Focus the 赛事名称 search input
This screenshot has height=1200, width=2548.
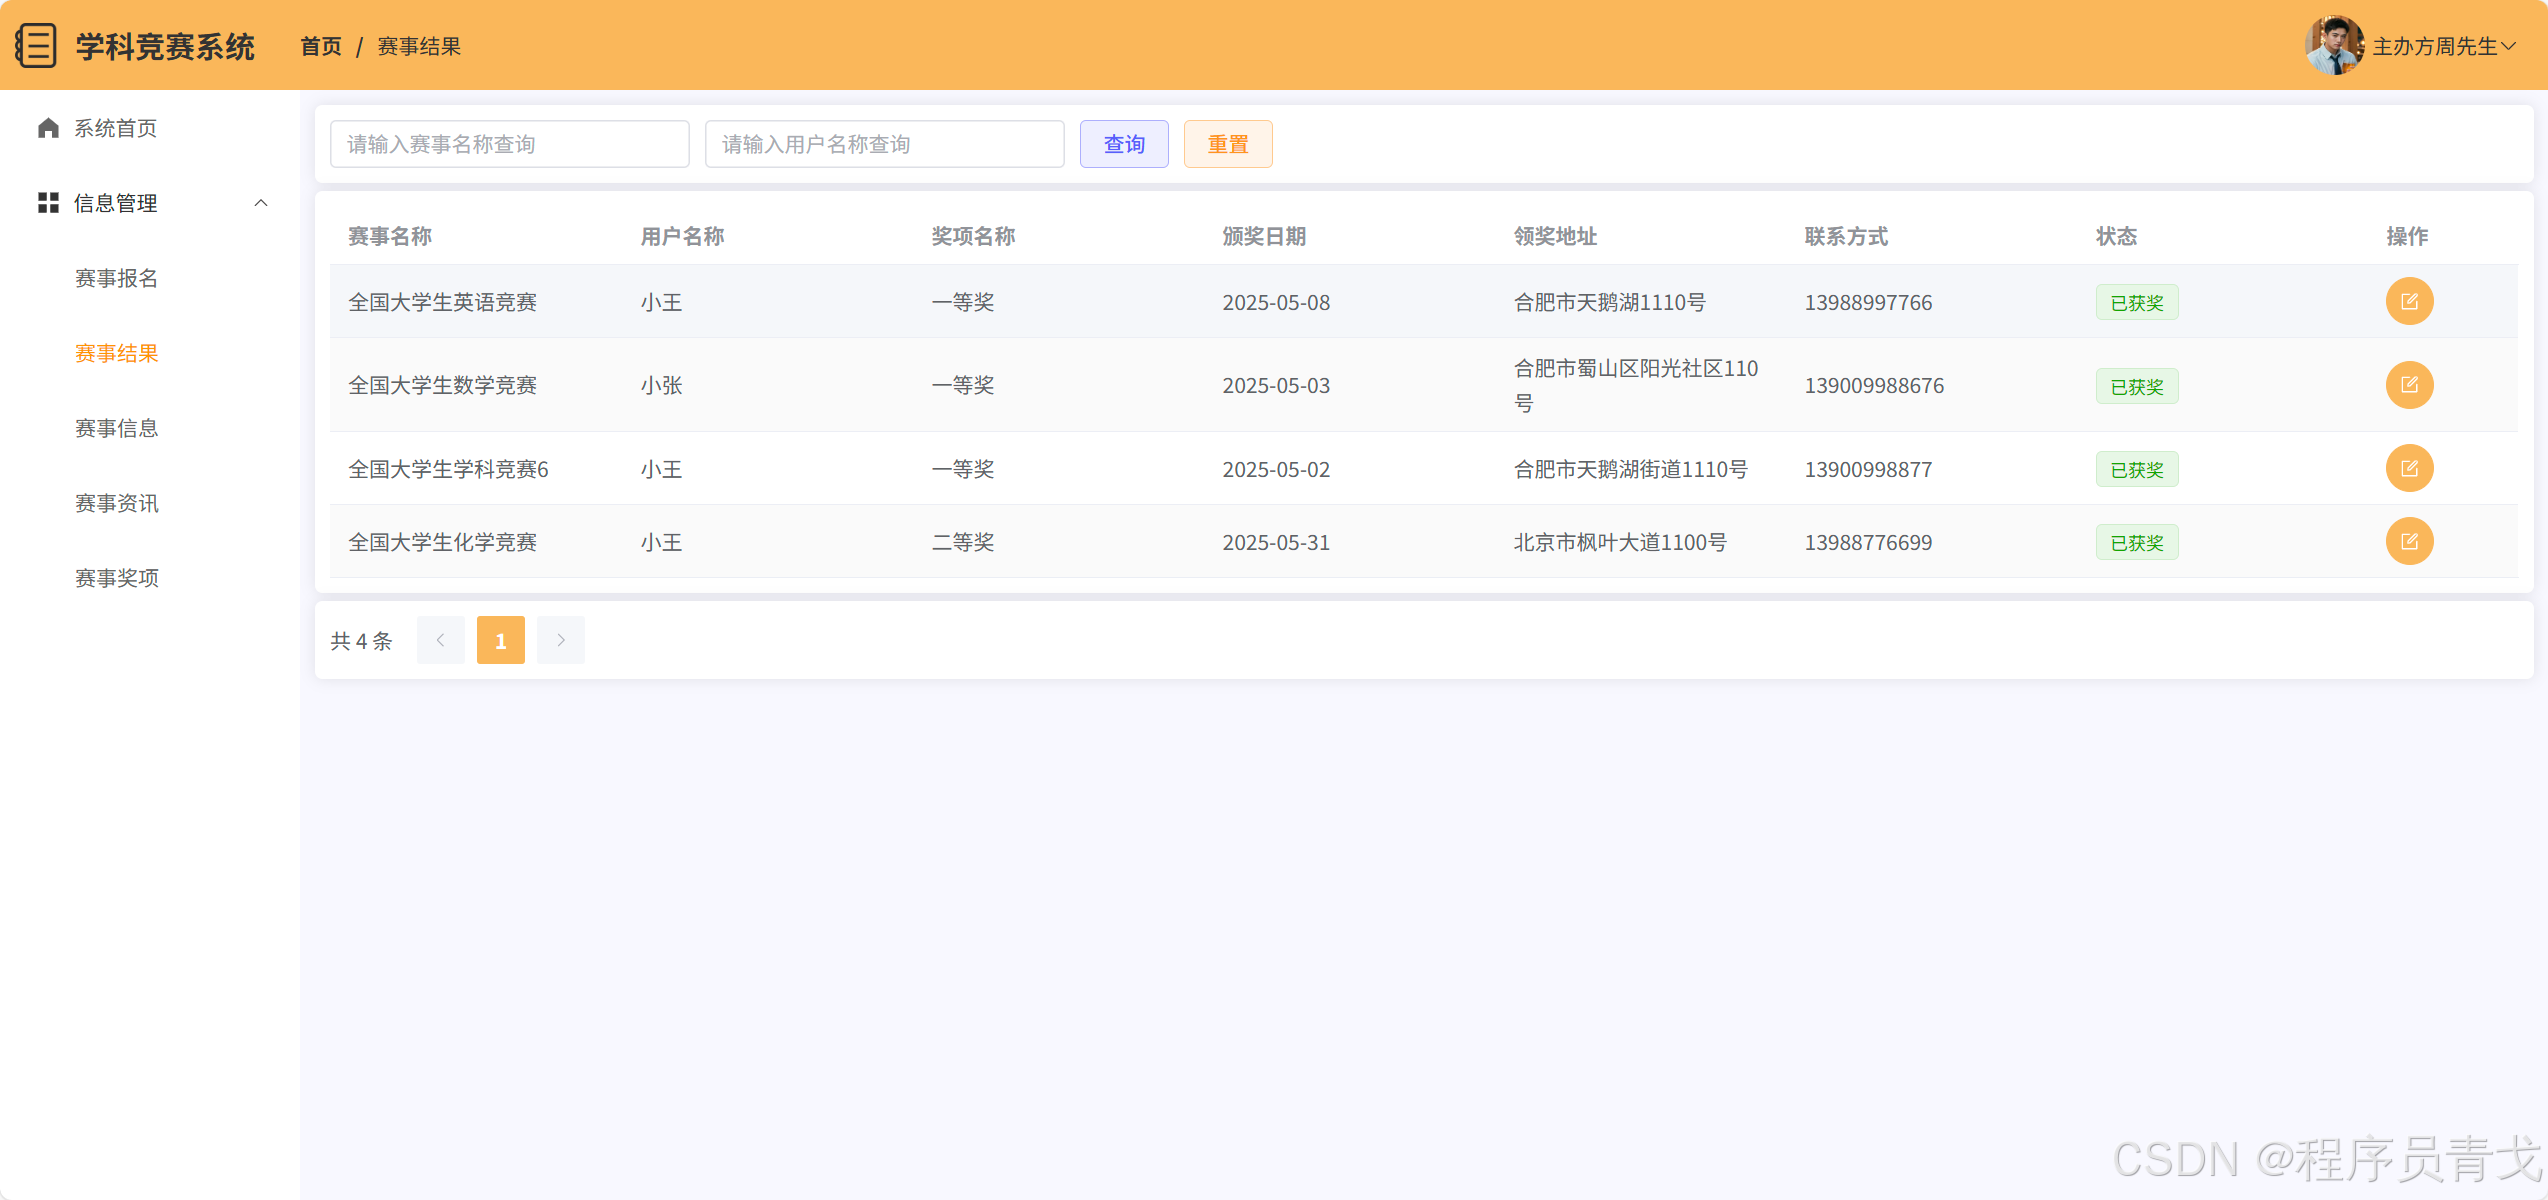pos(509,144)
